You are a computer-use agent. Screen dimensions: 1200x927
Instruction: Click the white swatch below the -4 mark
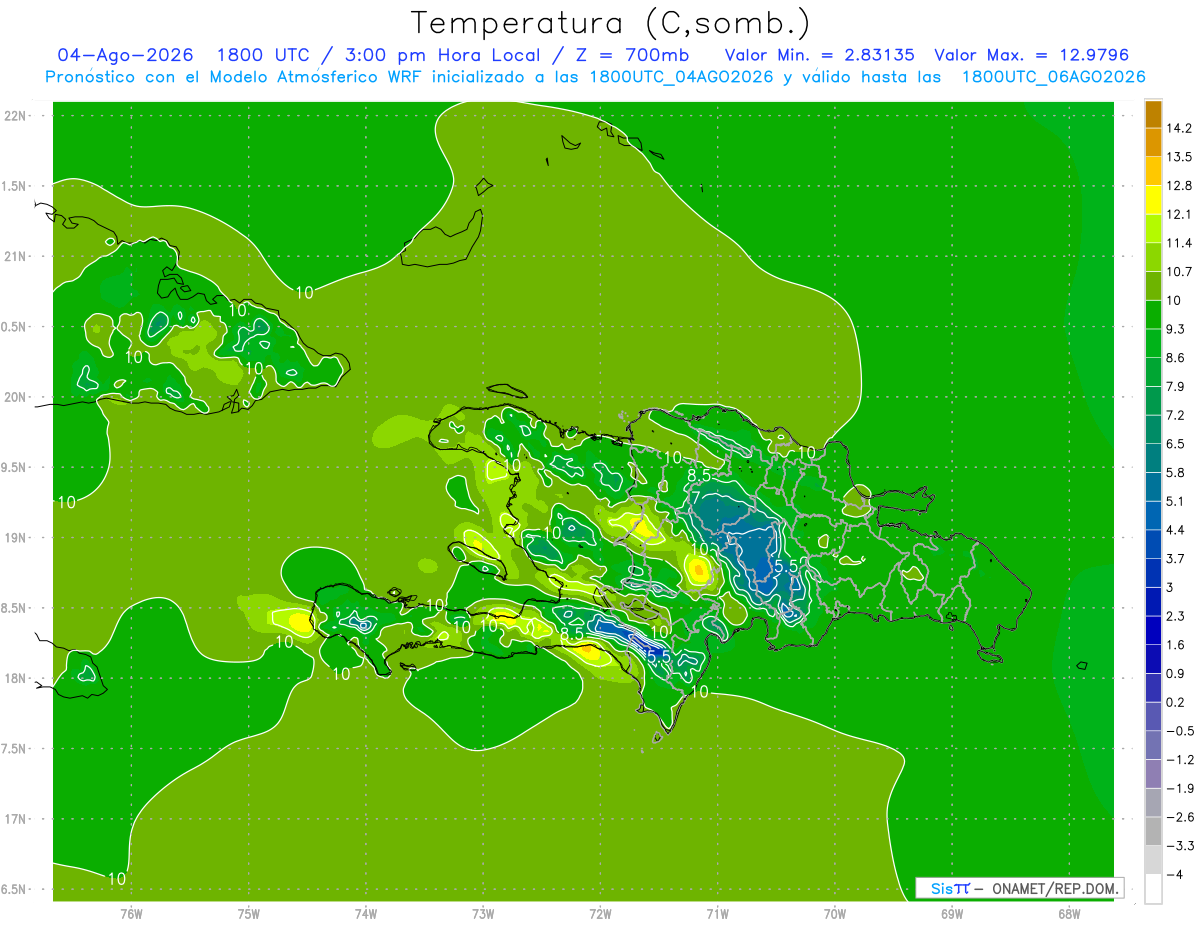(1153, 889)
